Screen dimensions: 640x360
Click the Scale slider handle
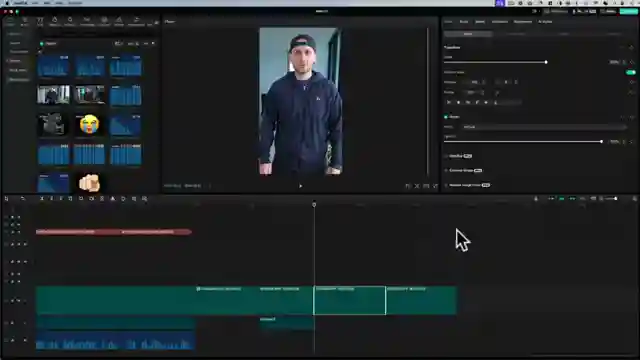coord(546,62)
